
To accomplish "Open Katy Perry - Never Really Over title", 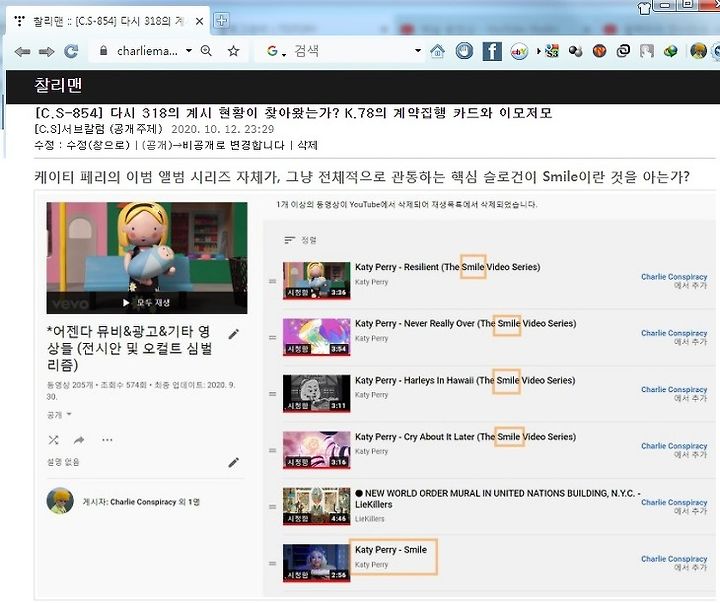I will 465,324.
